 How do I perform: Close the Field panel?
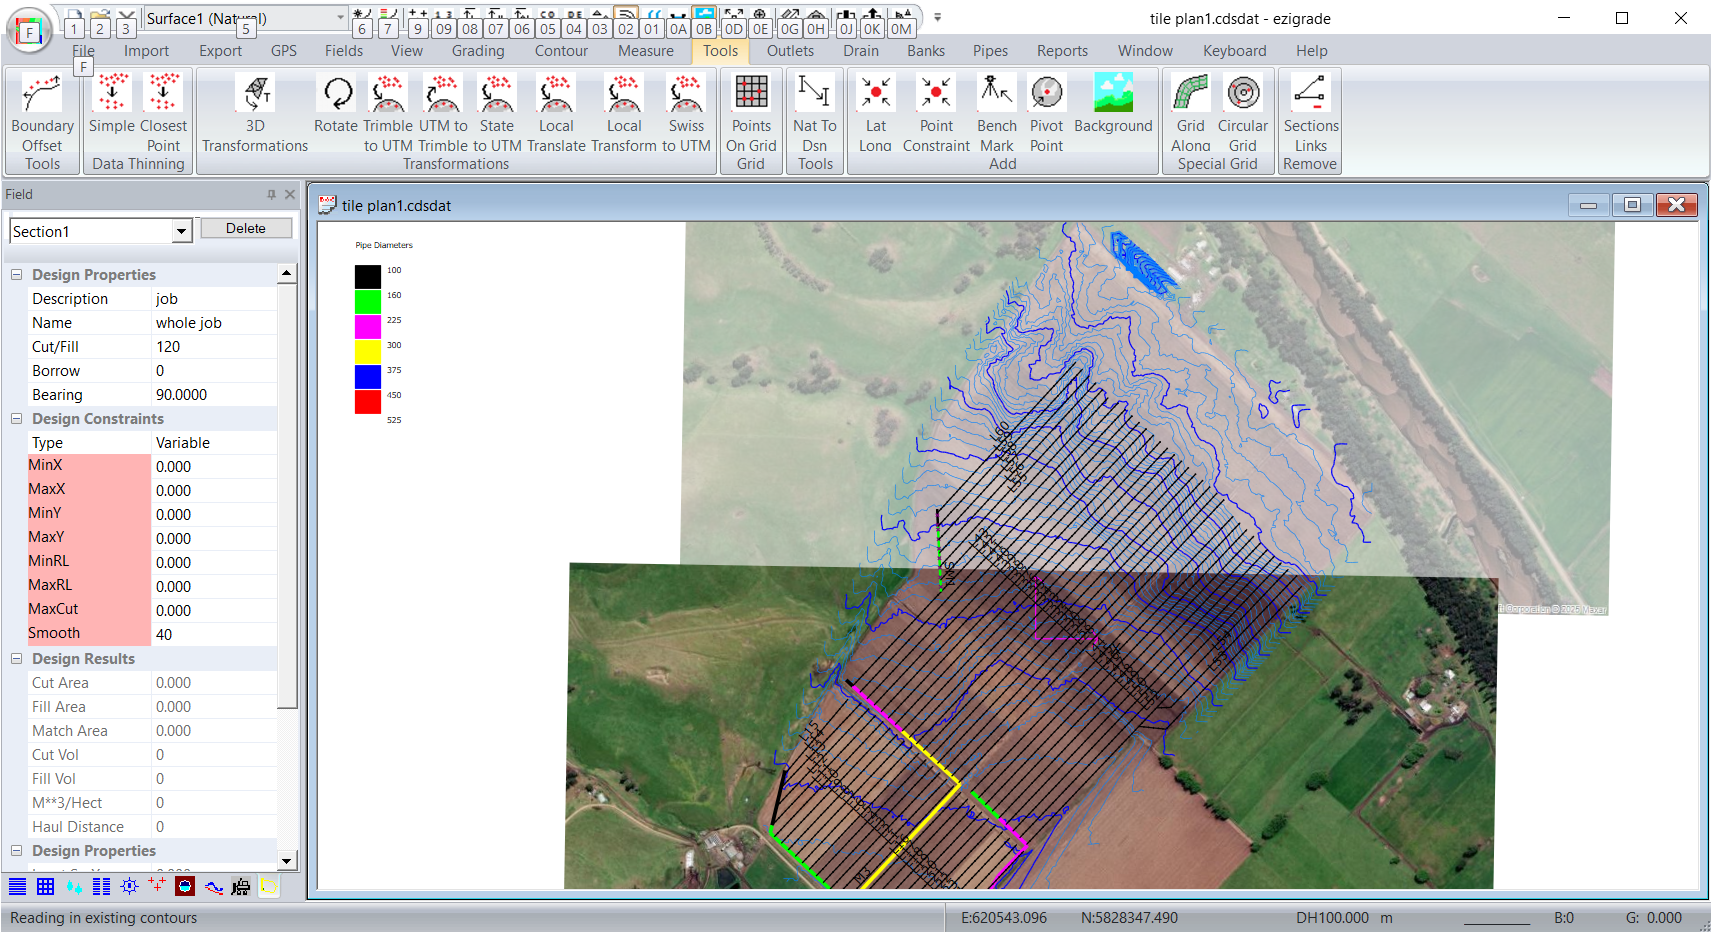coord(290,195)
